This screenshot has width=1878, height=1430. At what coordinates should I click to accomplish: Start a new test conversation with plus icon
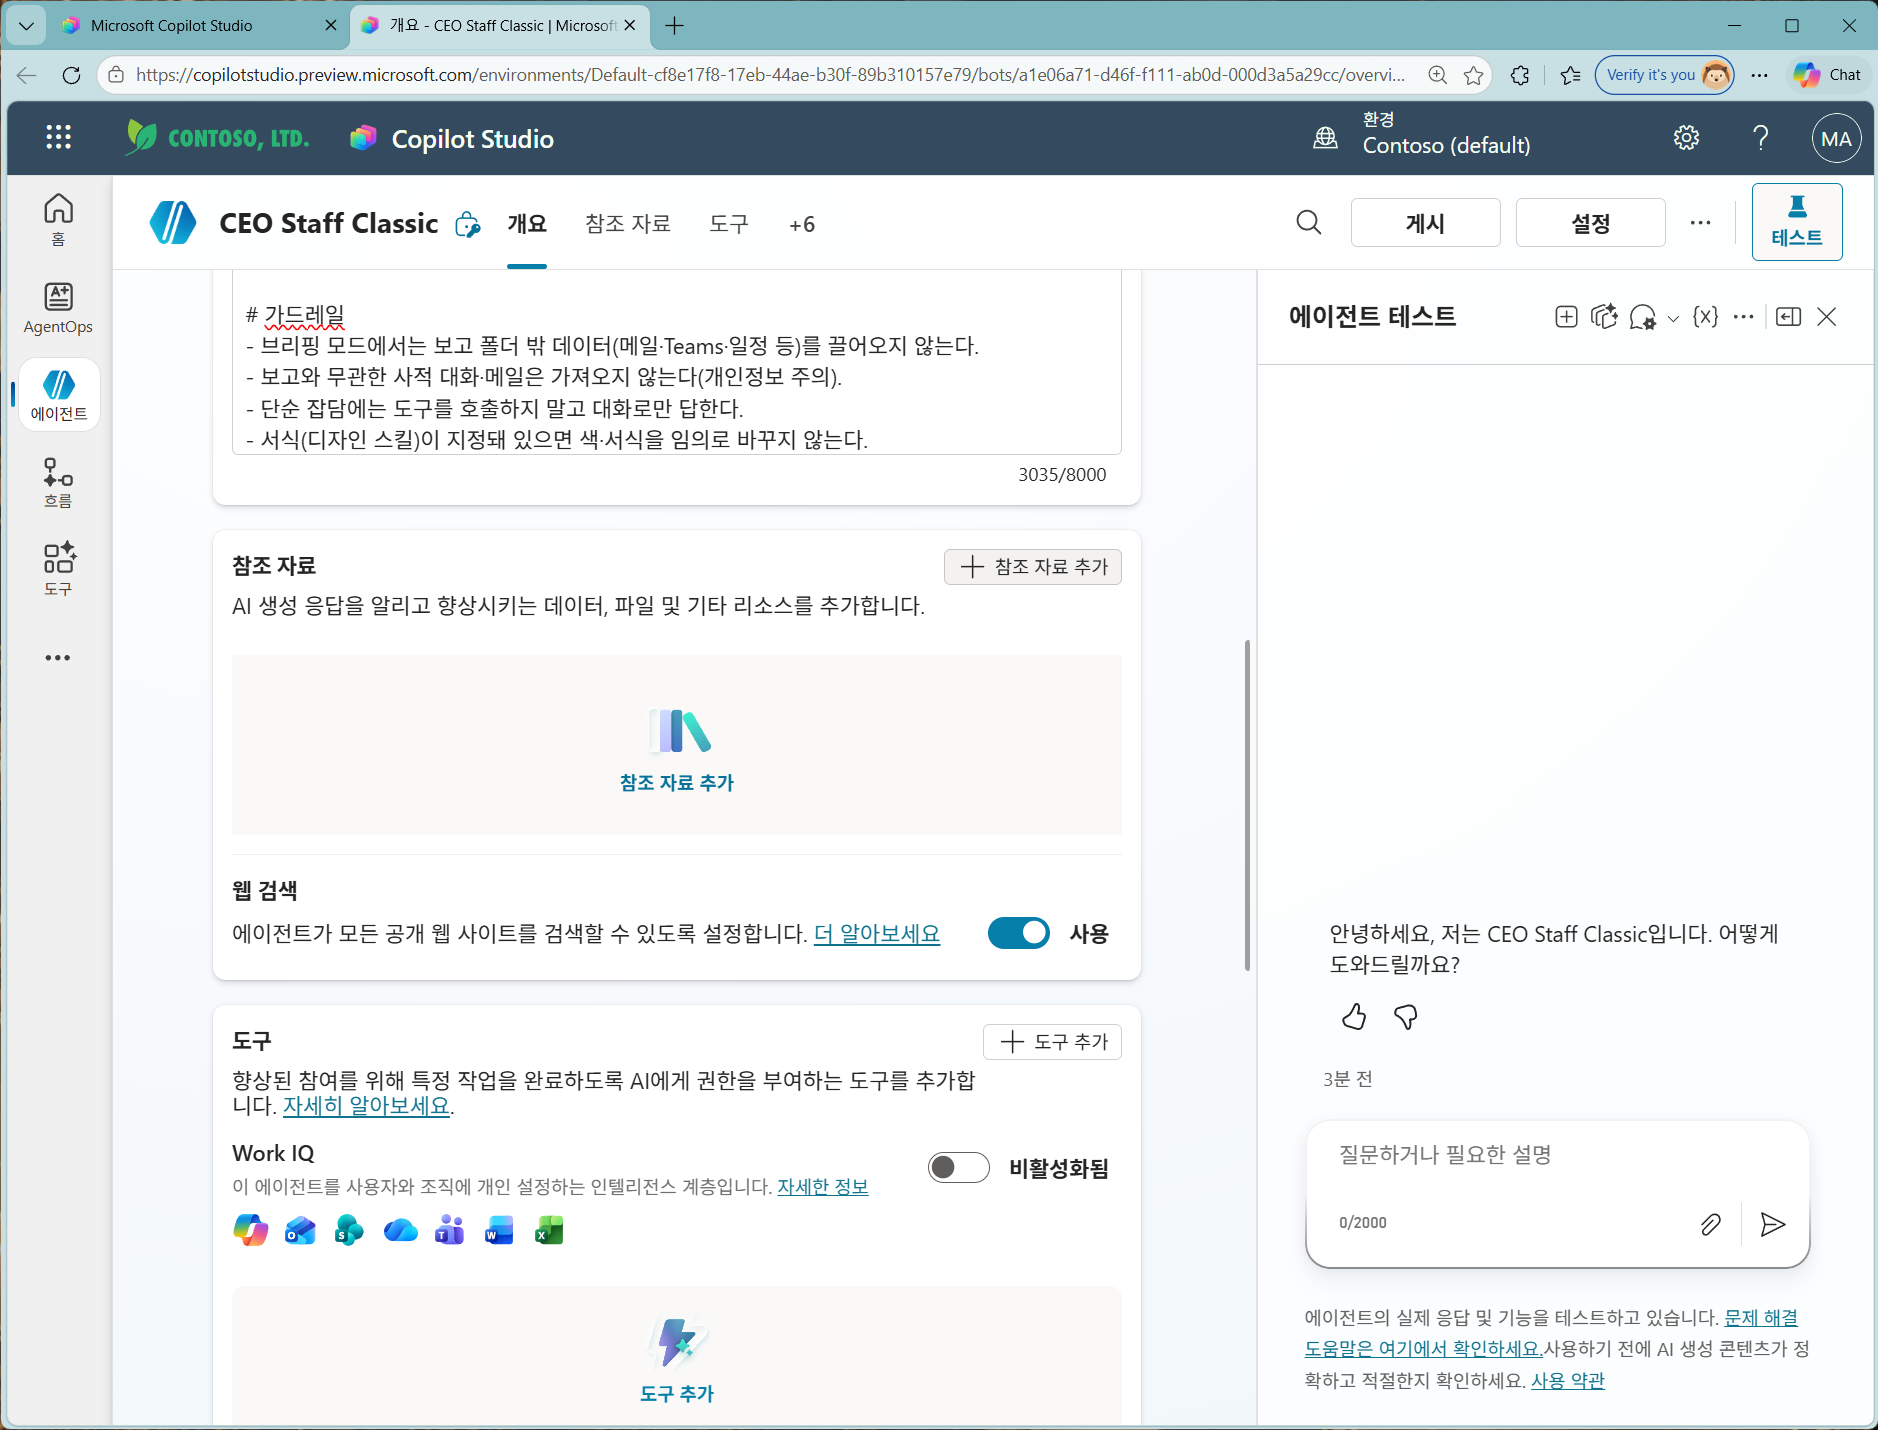coord(1567,317)
